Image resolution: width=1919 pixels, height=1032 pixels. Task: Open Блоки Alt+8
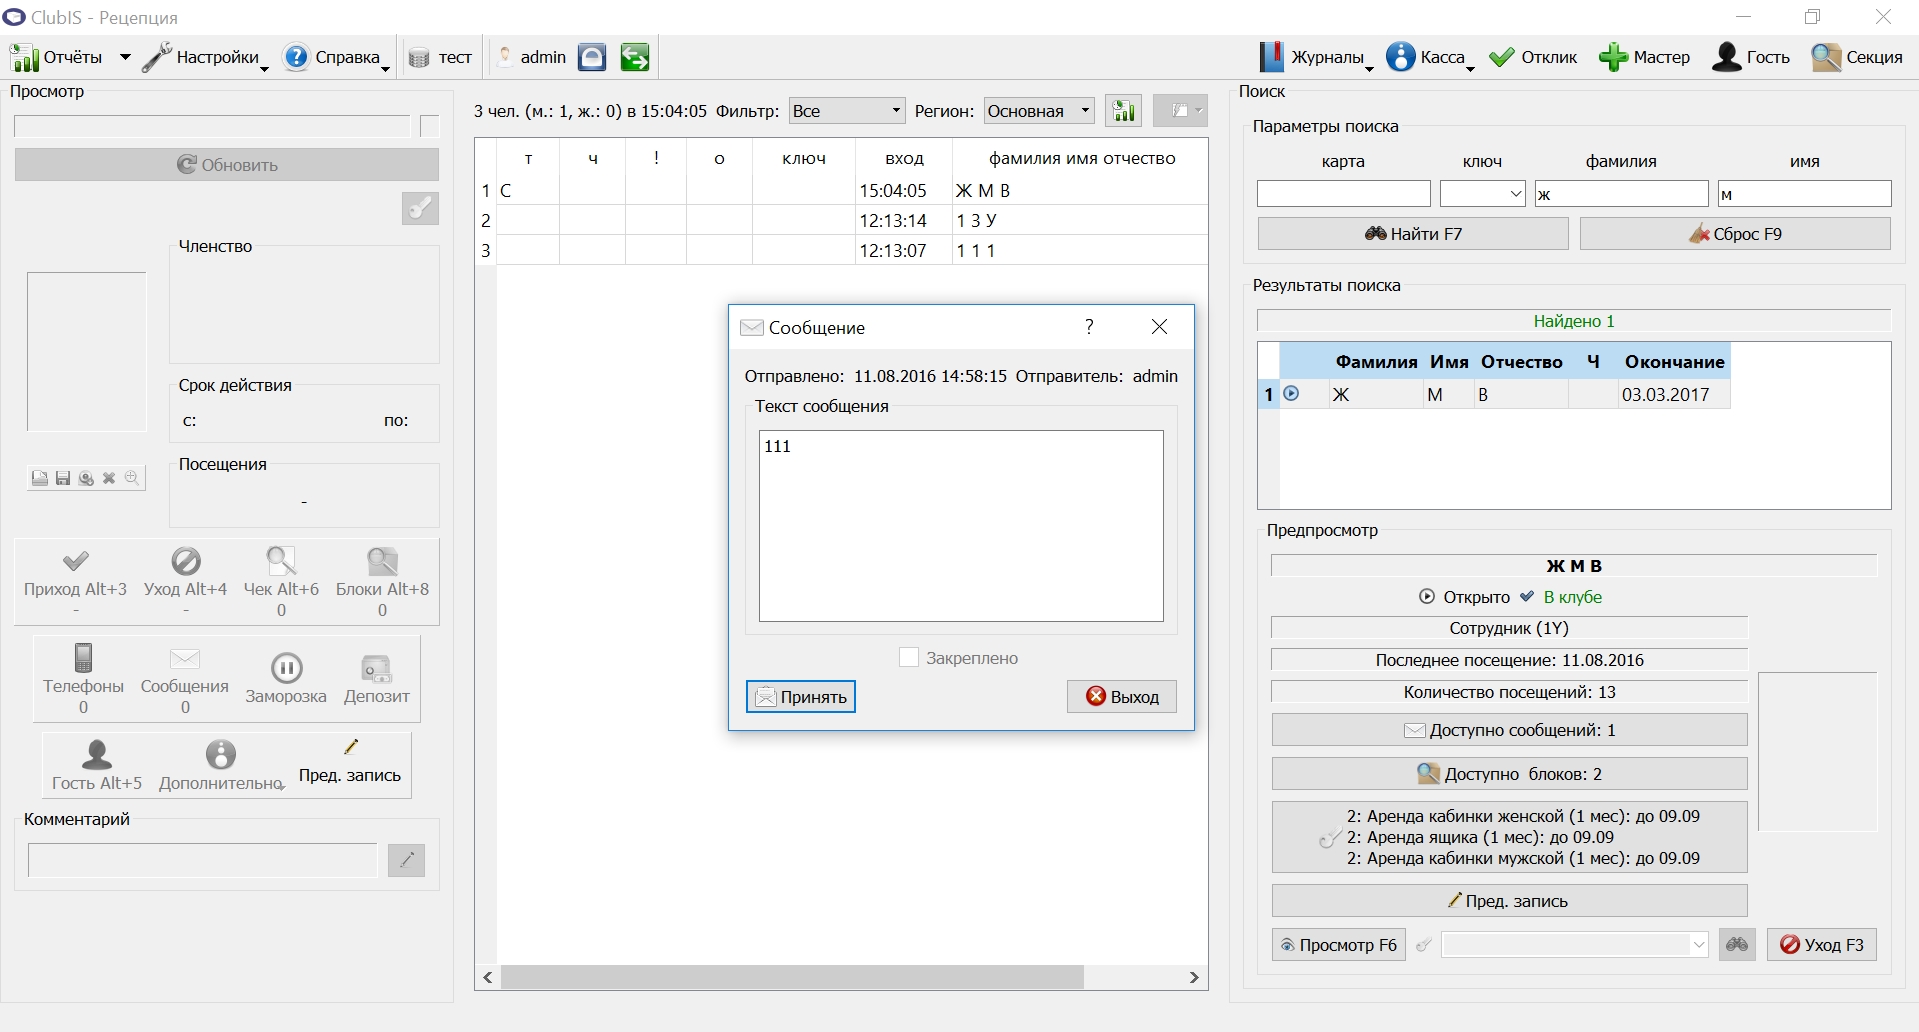(x=382, y=581)
